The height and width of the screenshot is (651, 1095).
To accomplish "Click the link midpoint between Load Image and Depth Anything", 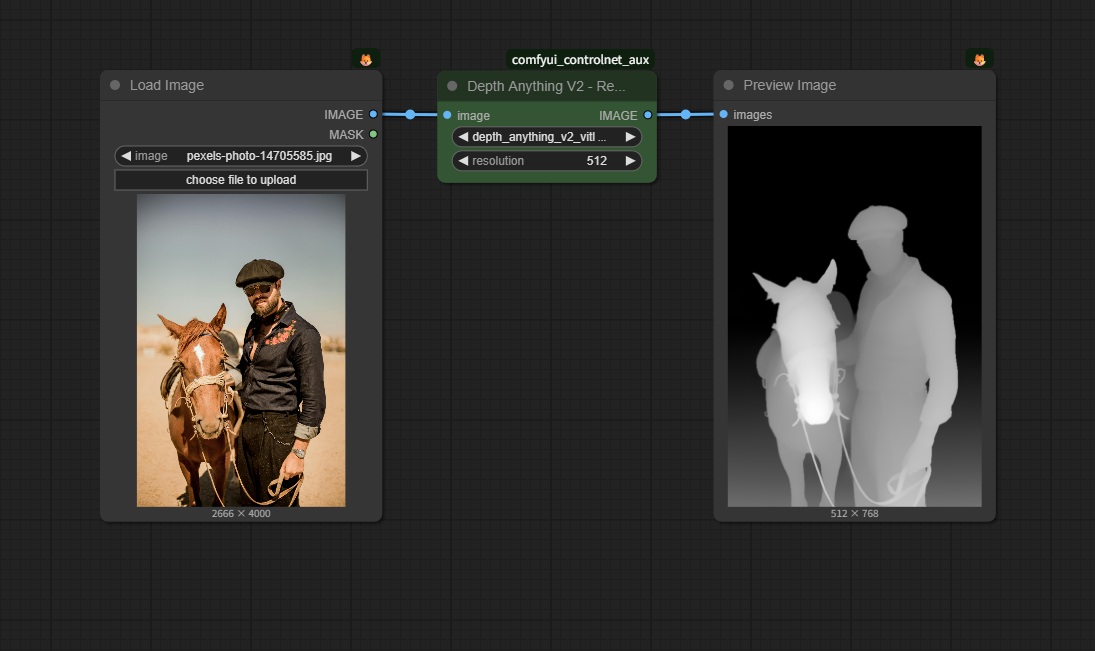I will [410, 115].
